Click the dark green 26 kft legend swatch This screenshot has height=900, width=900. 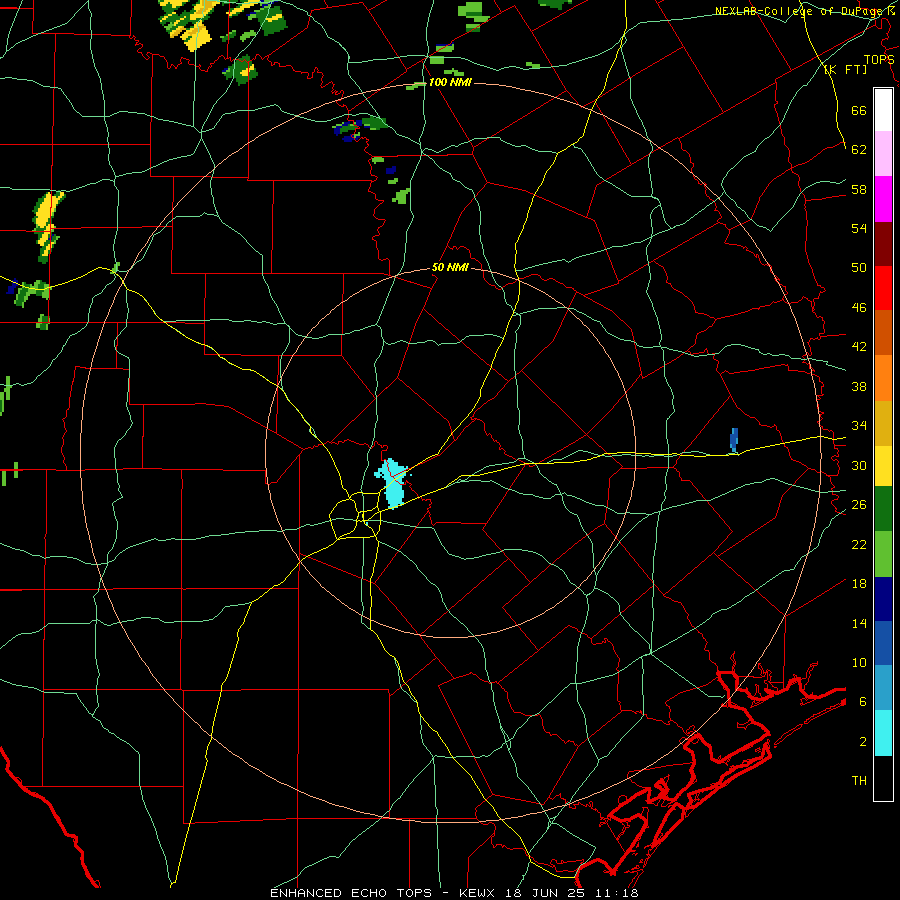883,509
